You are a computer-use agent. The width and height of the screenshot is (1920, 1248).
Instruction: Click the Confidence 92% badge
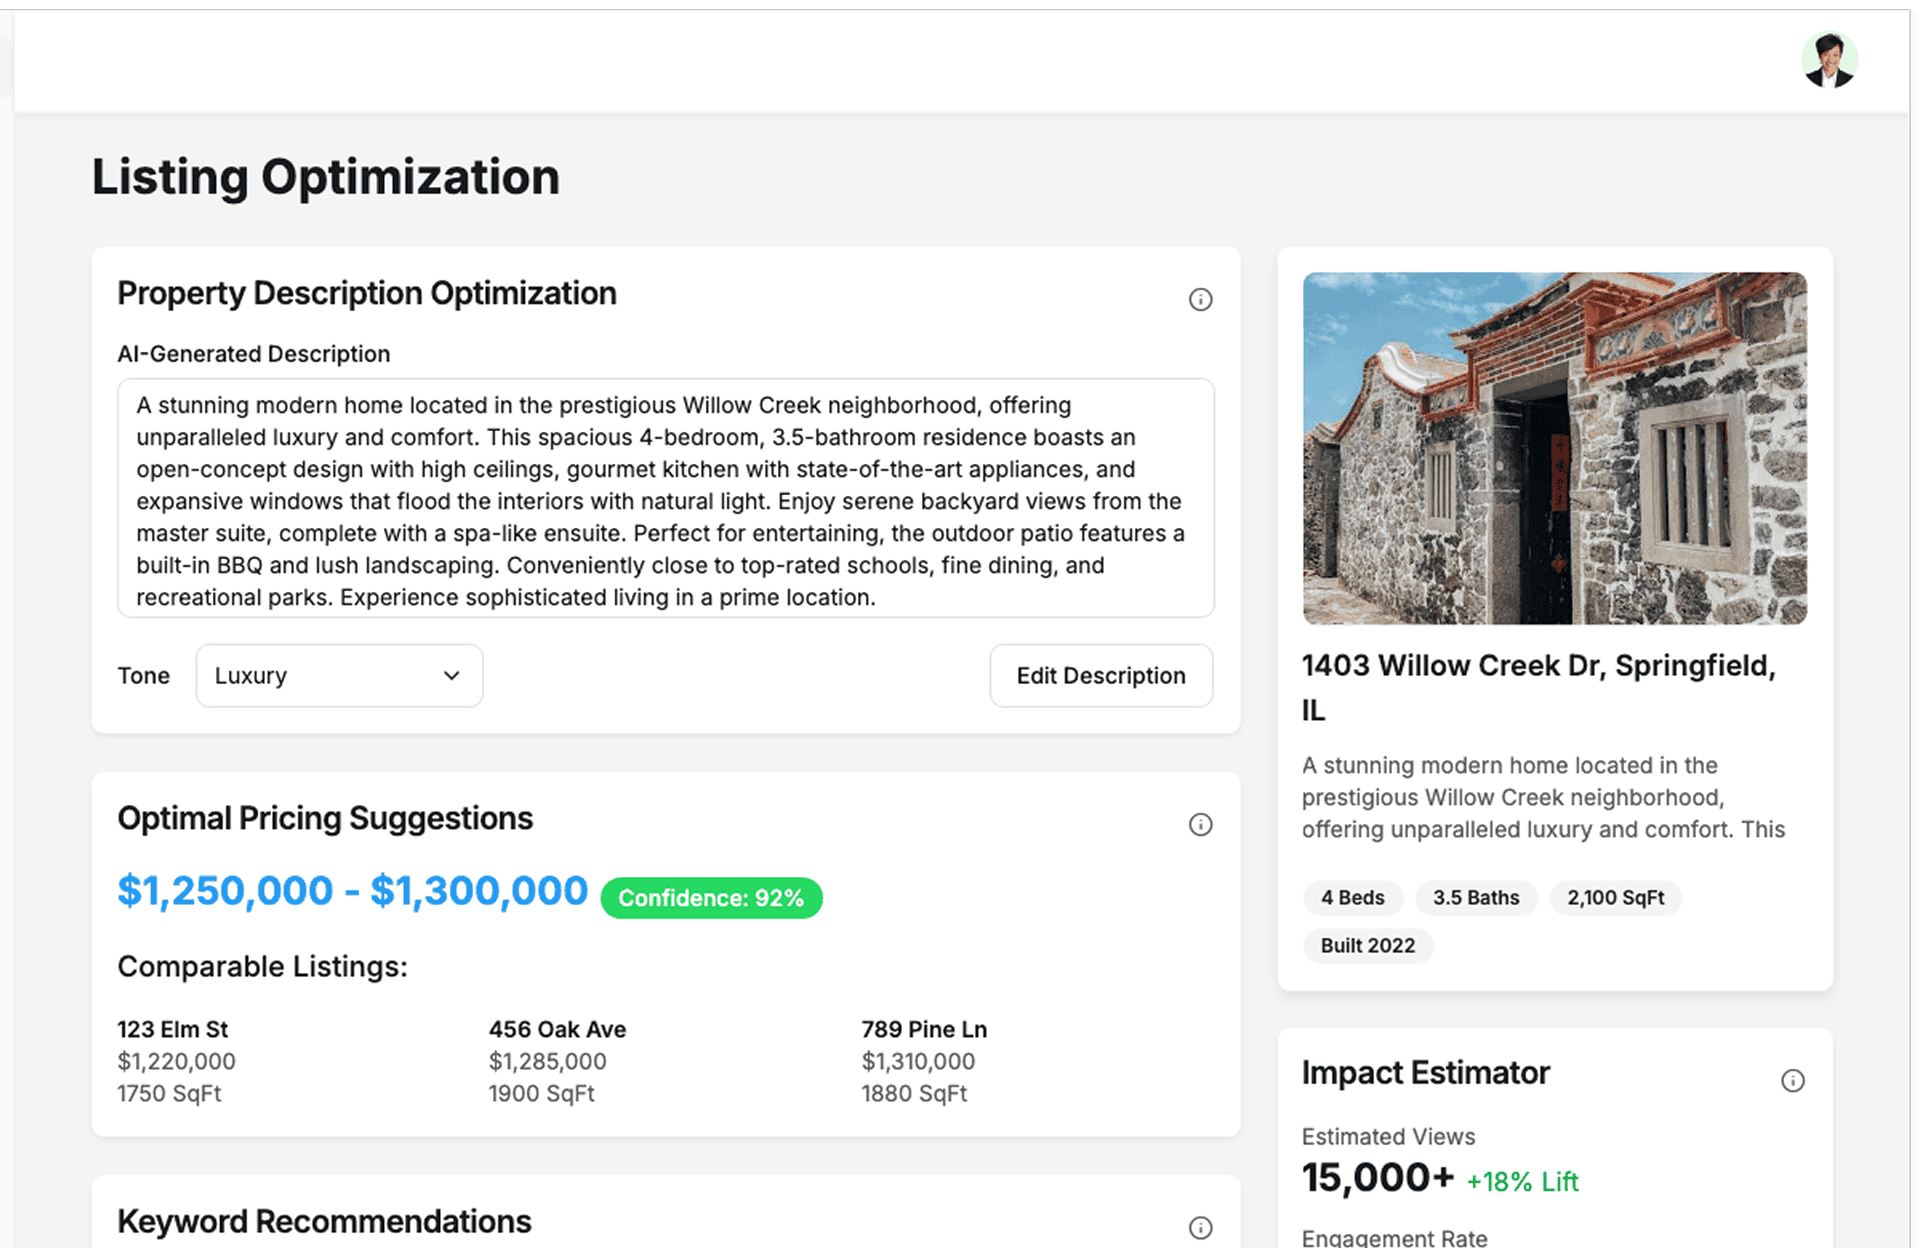click(711, 897)
